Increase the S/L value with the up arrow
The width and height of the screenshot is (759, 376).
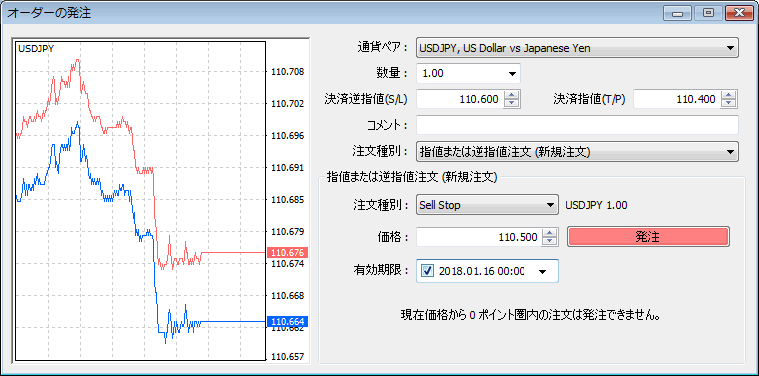pyautogui.click(x=511, y=95)
